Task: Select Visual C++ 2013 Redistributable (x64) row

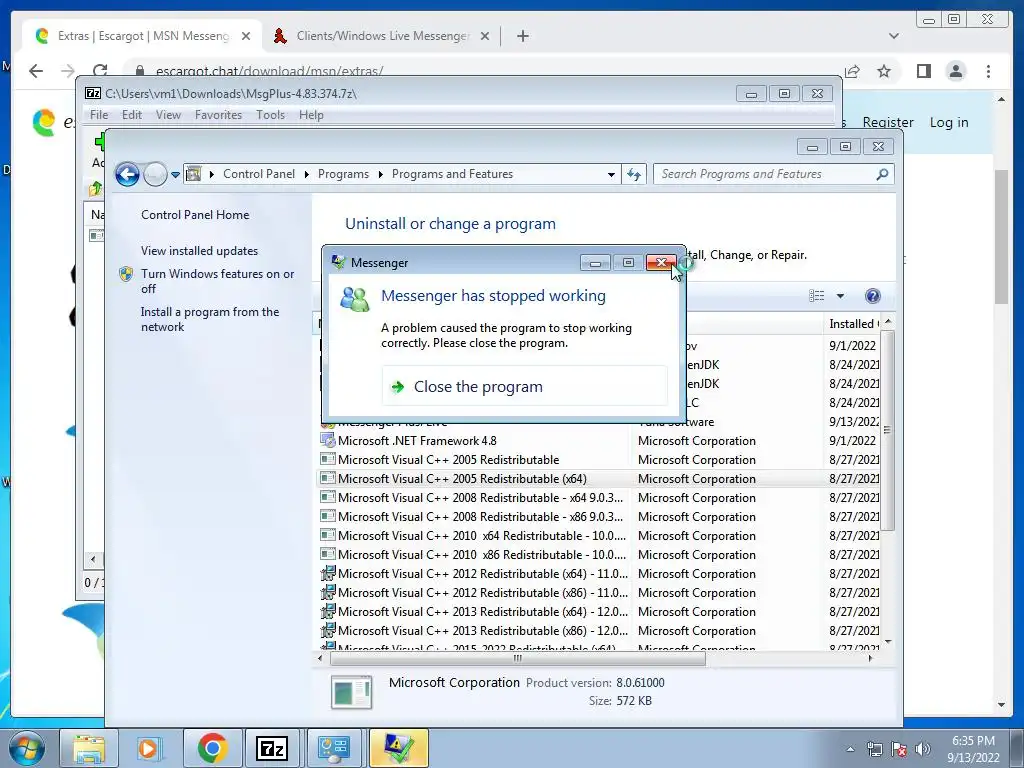Action: (599, 611)
